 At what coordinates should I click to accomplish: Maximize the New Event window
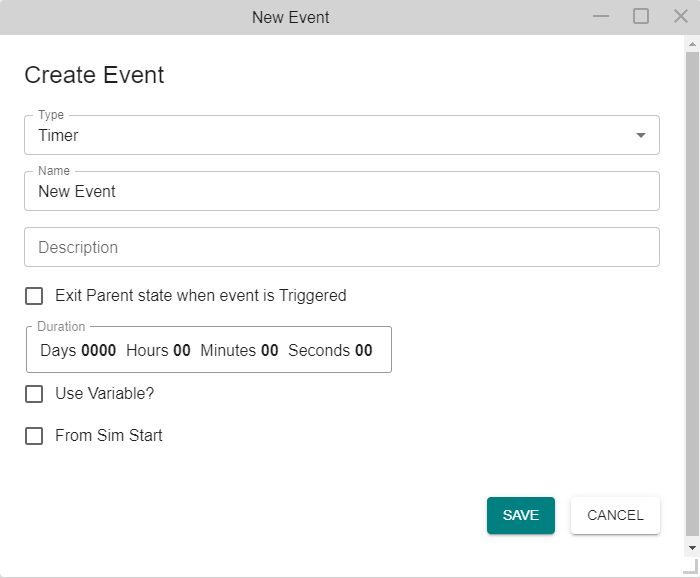(x=641, y=17)
